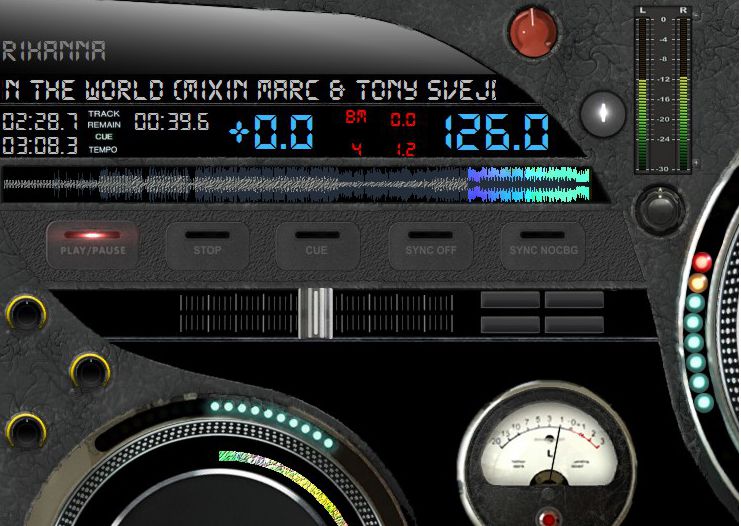Click the red 1.2 value
Screen dimensions: 741x526
point(405,149)
